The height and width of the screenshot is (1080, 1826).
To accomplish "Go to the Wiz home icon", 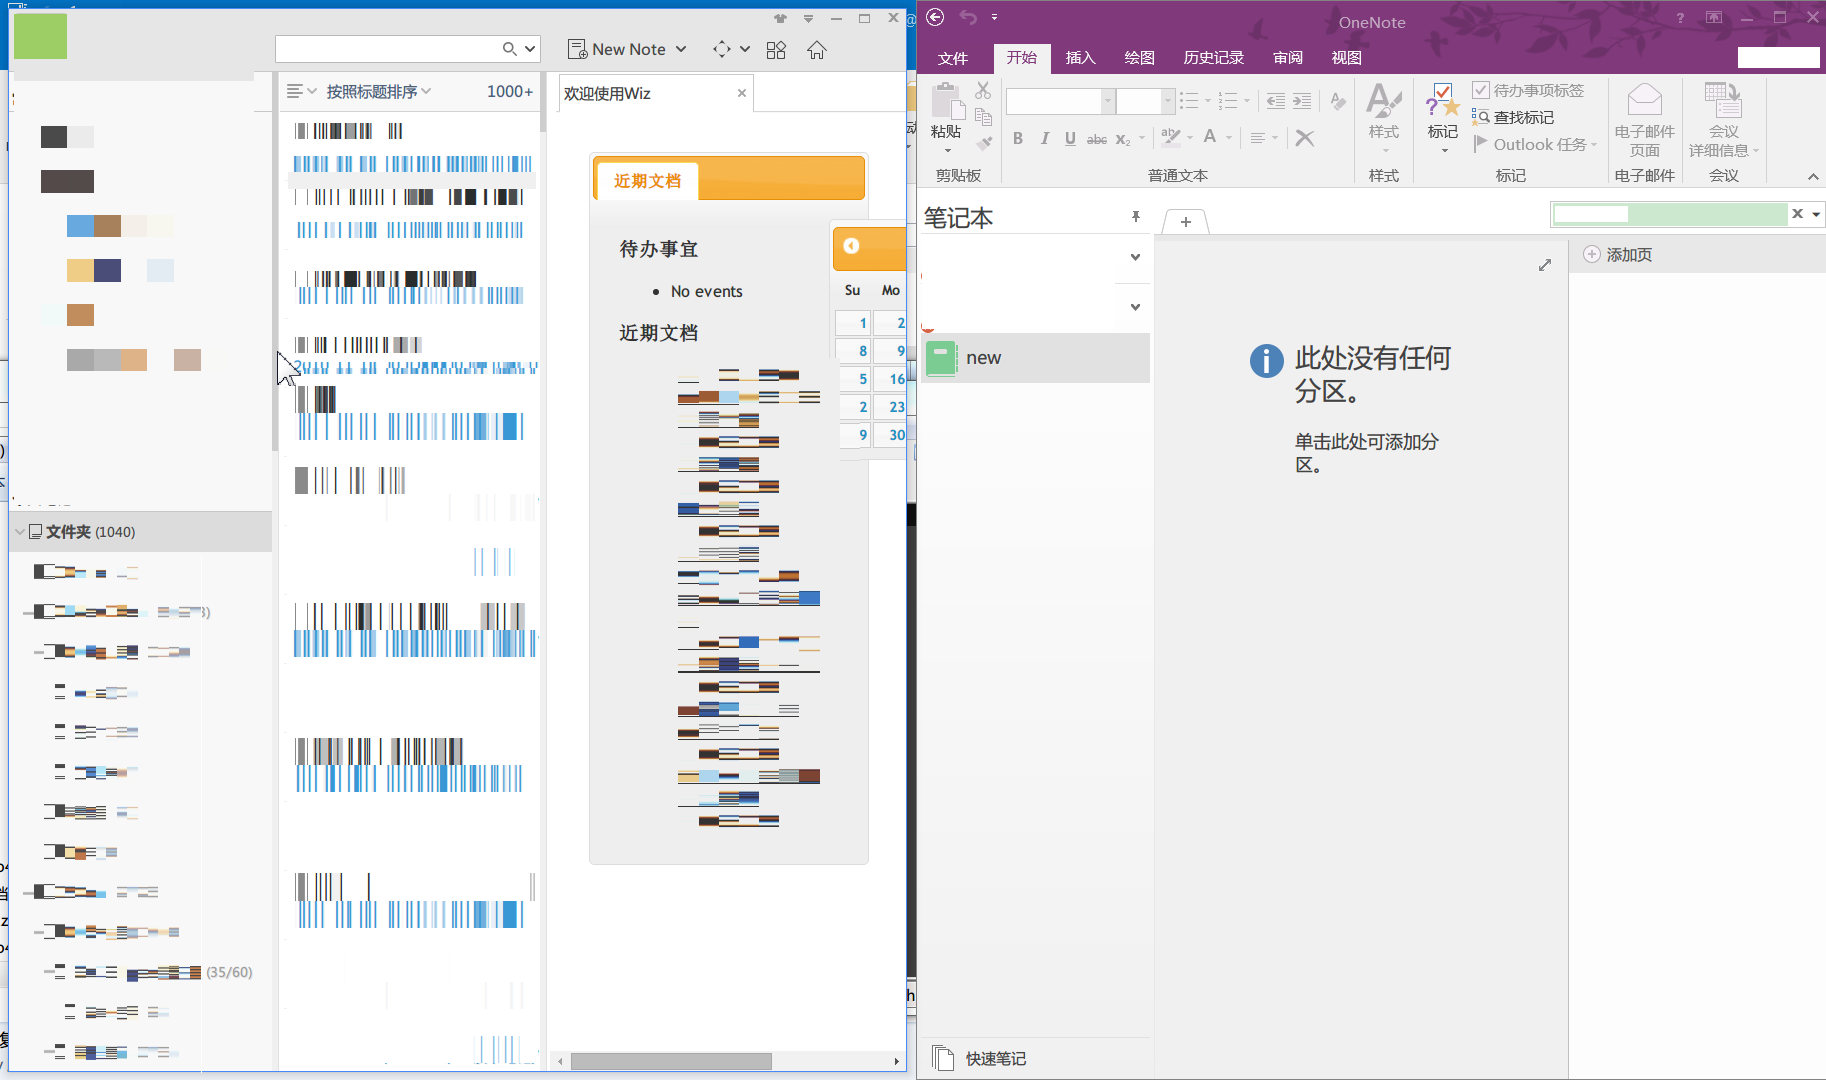I will pyautogui.click(x=817, y=49).
